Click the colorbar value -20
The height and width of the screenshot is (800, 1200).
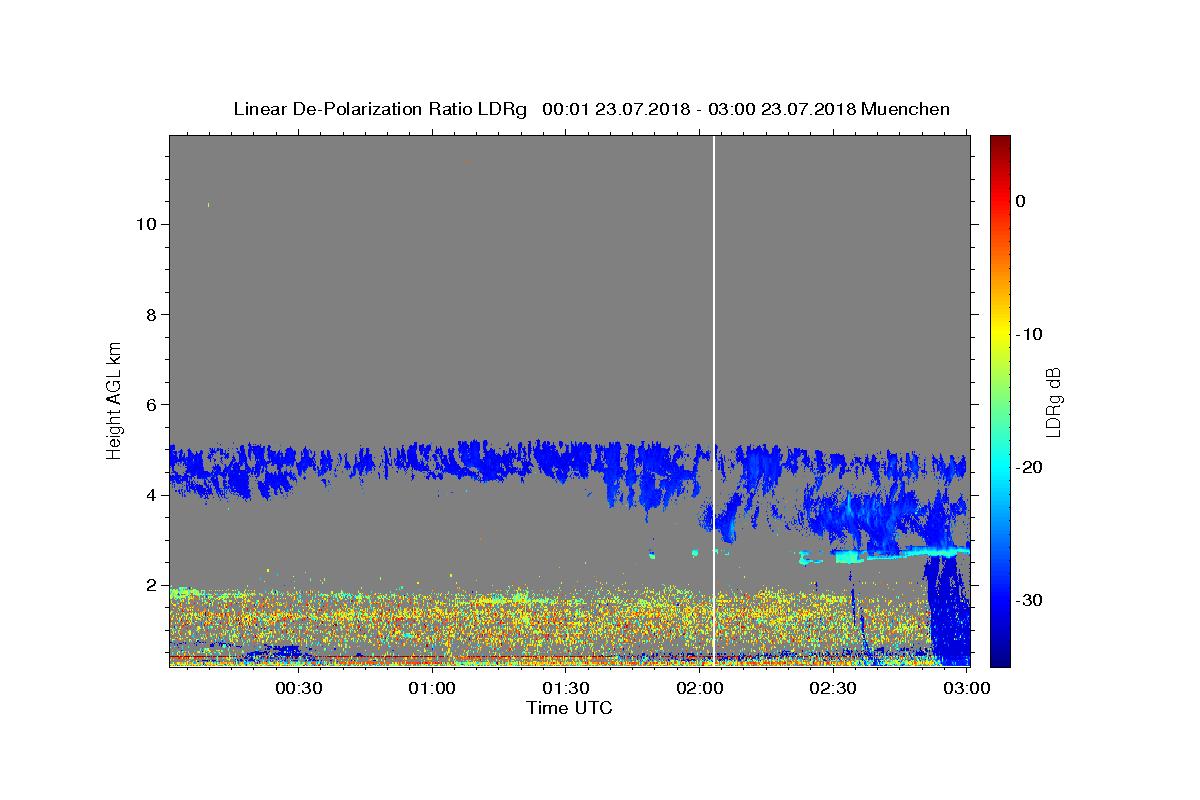click(1030, 467)
